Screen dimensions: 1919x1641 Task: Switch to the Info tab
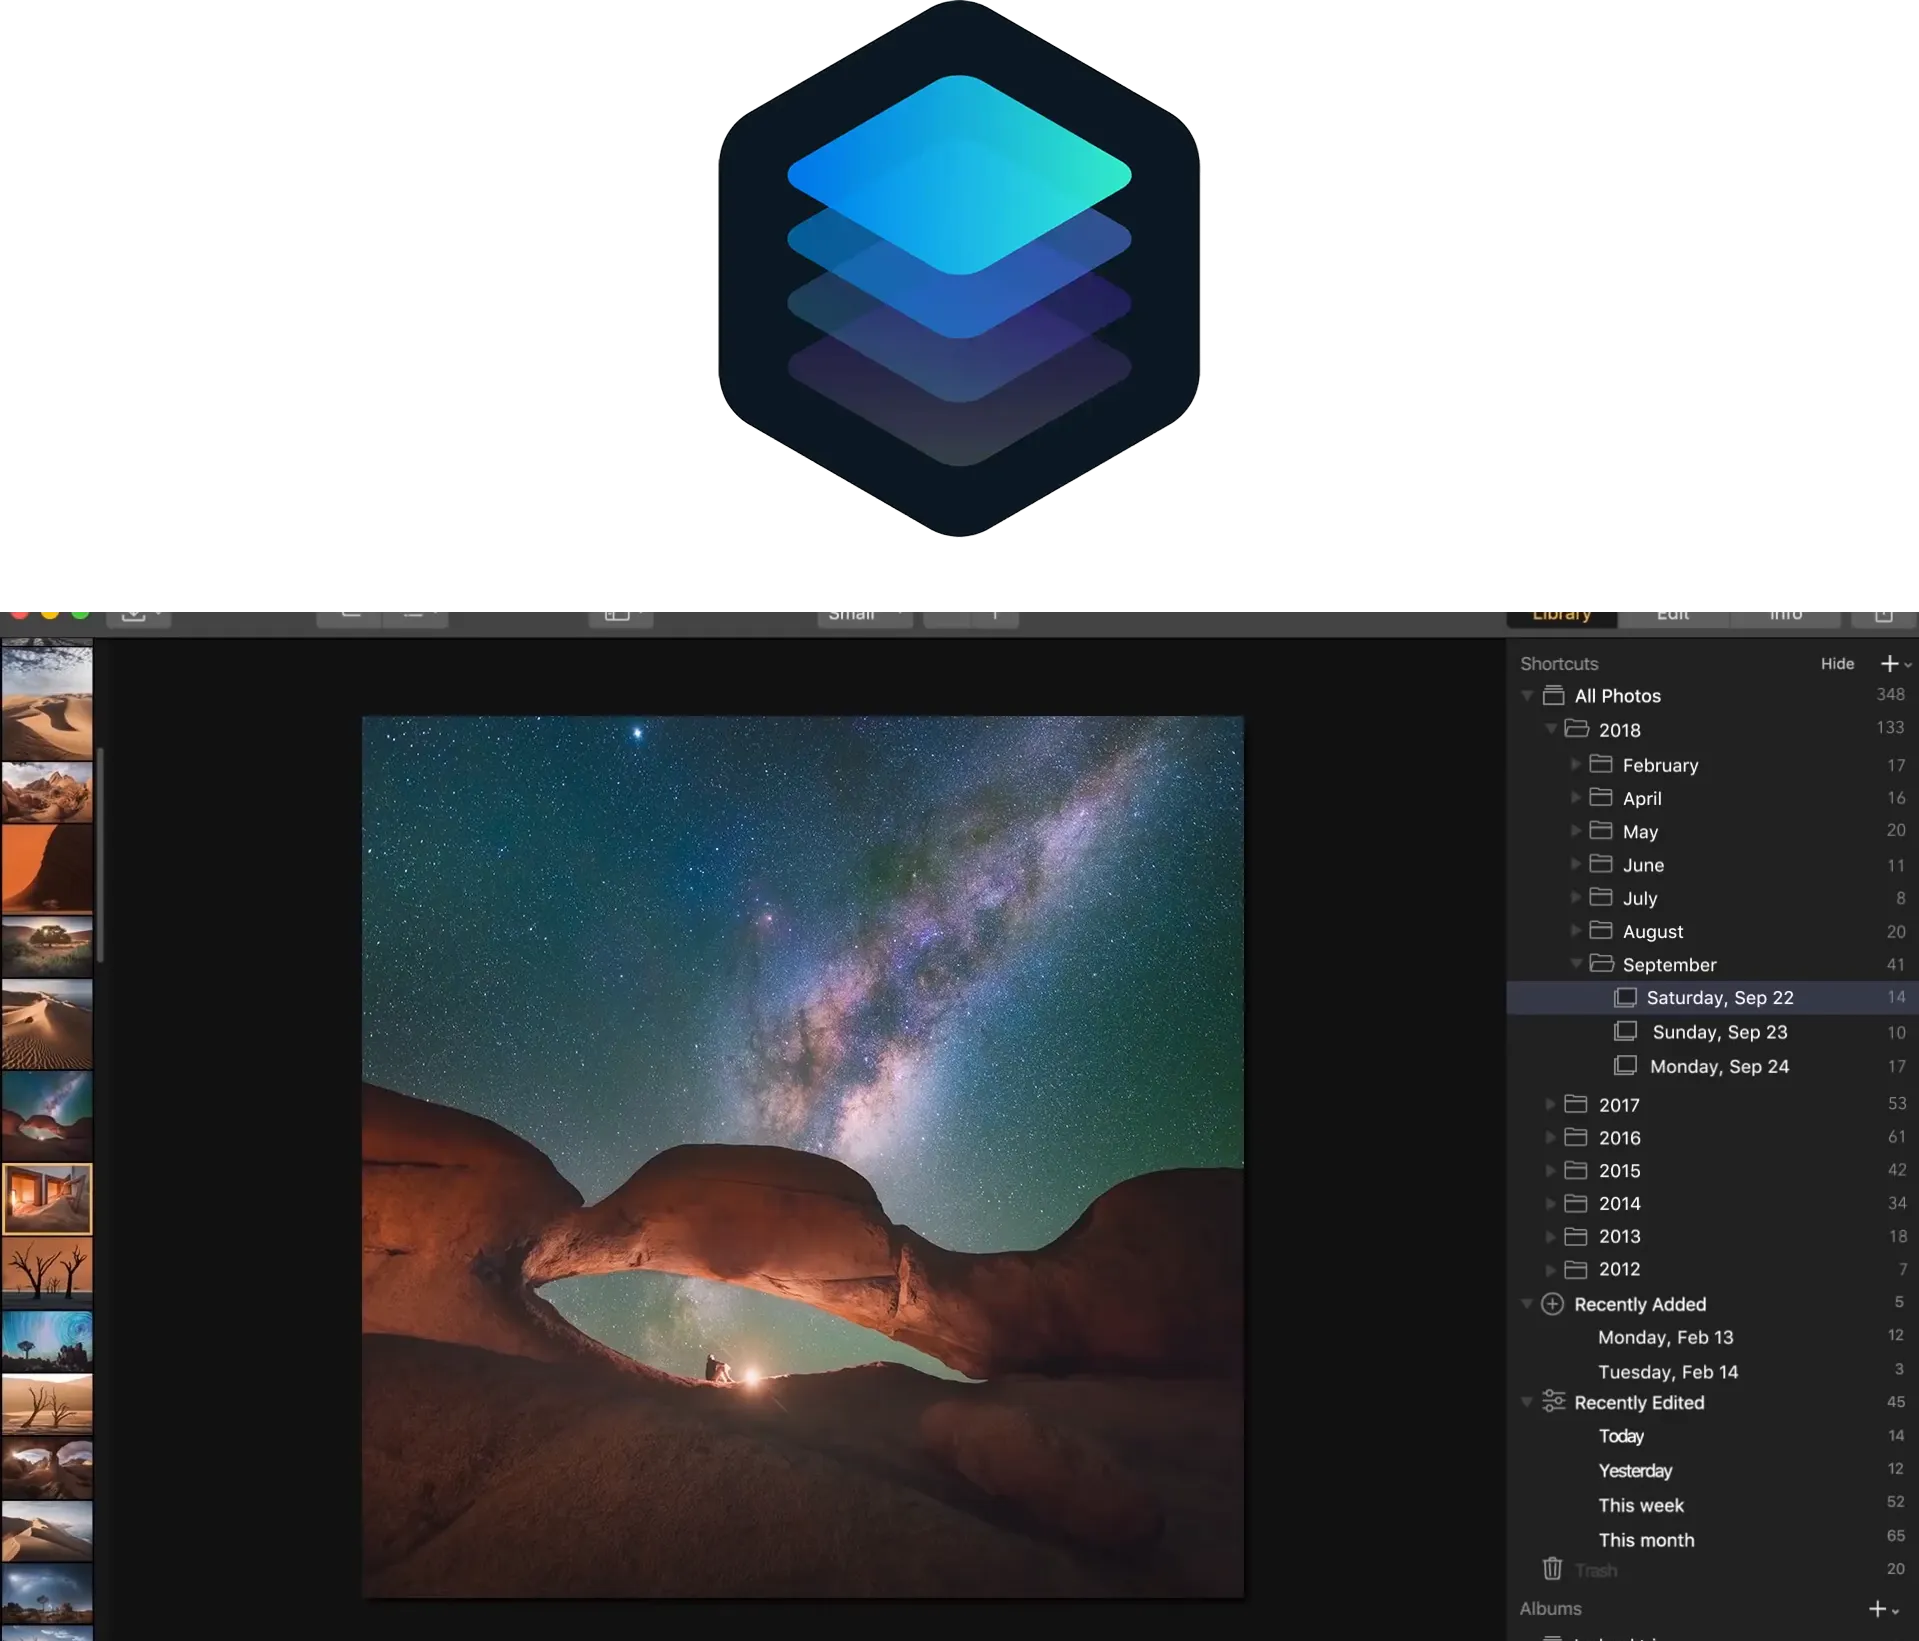click(1786, 618)
